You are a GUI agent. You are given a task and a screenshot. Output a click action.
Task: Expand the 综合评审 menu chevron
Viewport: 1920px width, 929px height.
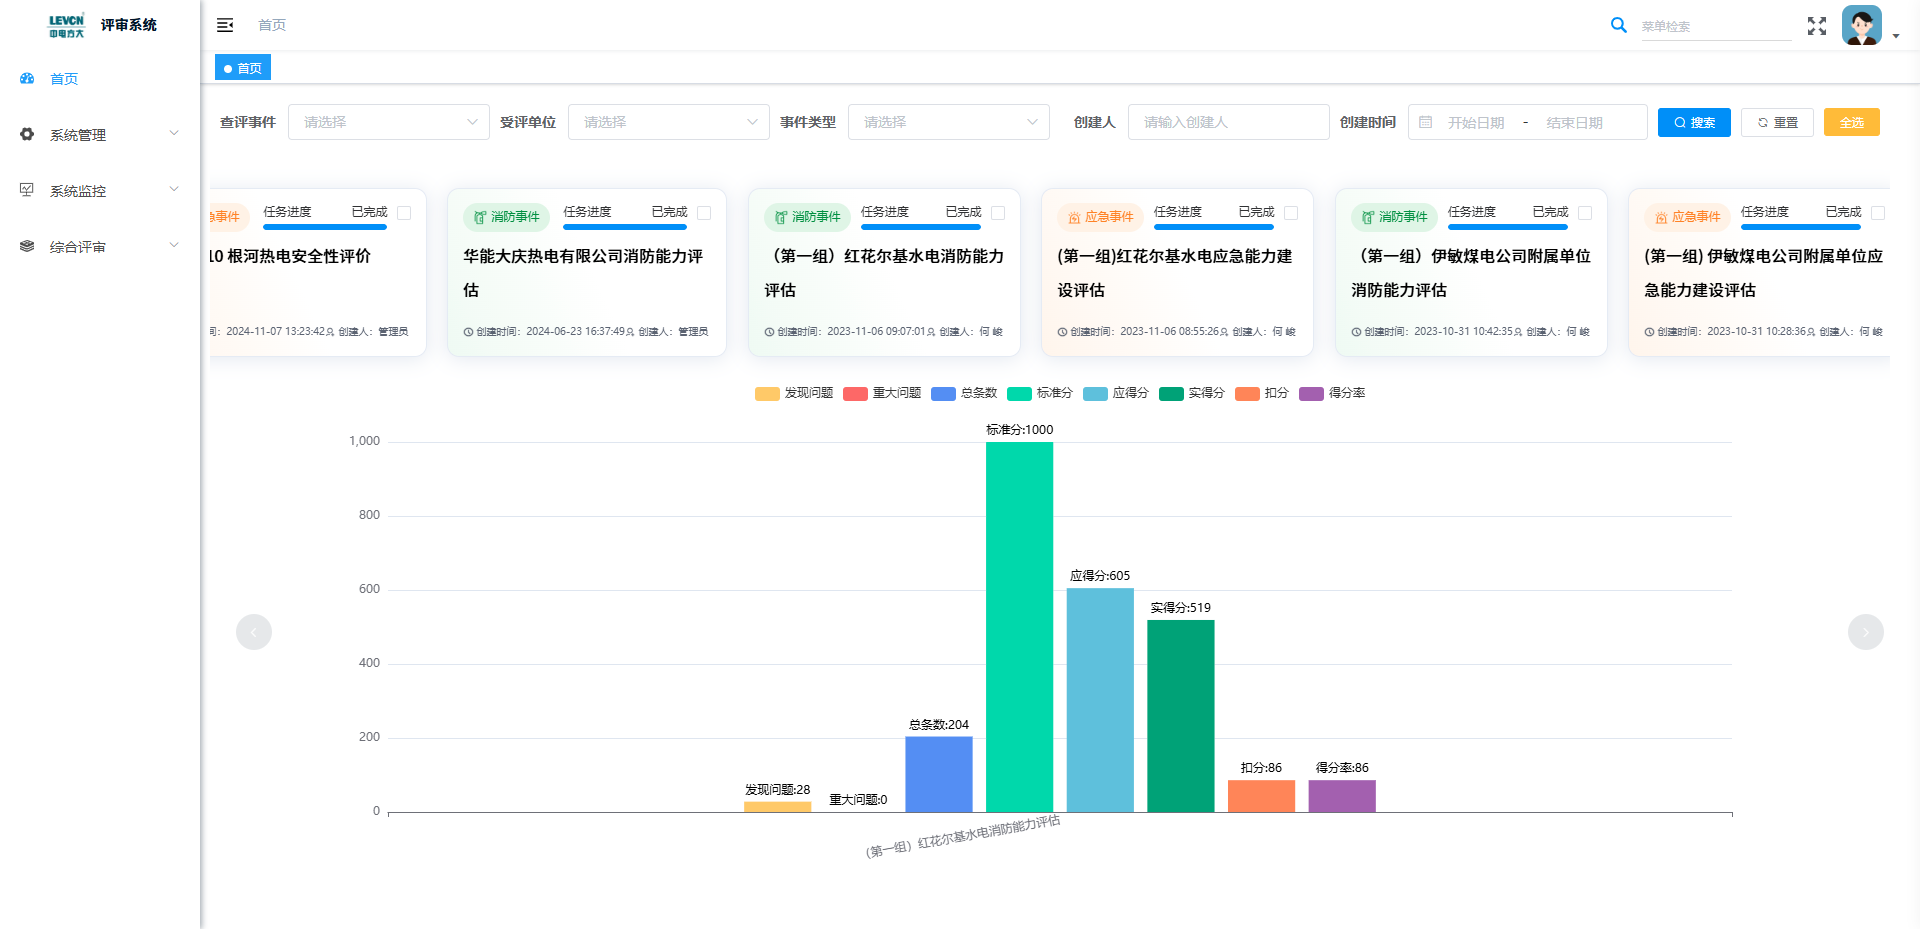(x=174, y=245)
